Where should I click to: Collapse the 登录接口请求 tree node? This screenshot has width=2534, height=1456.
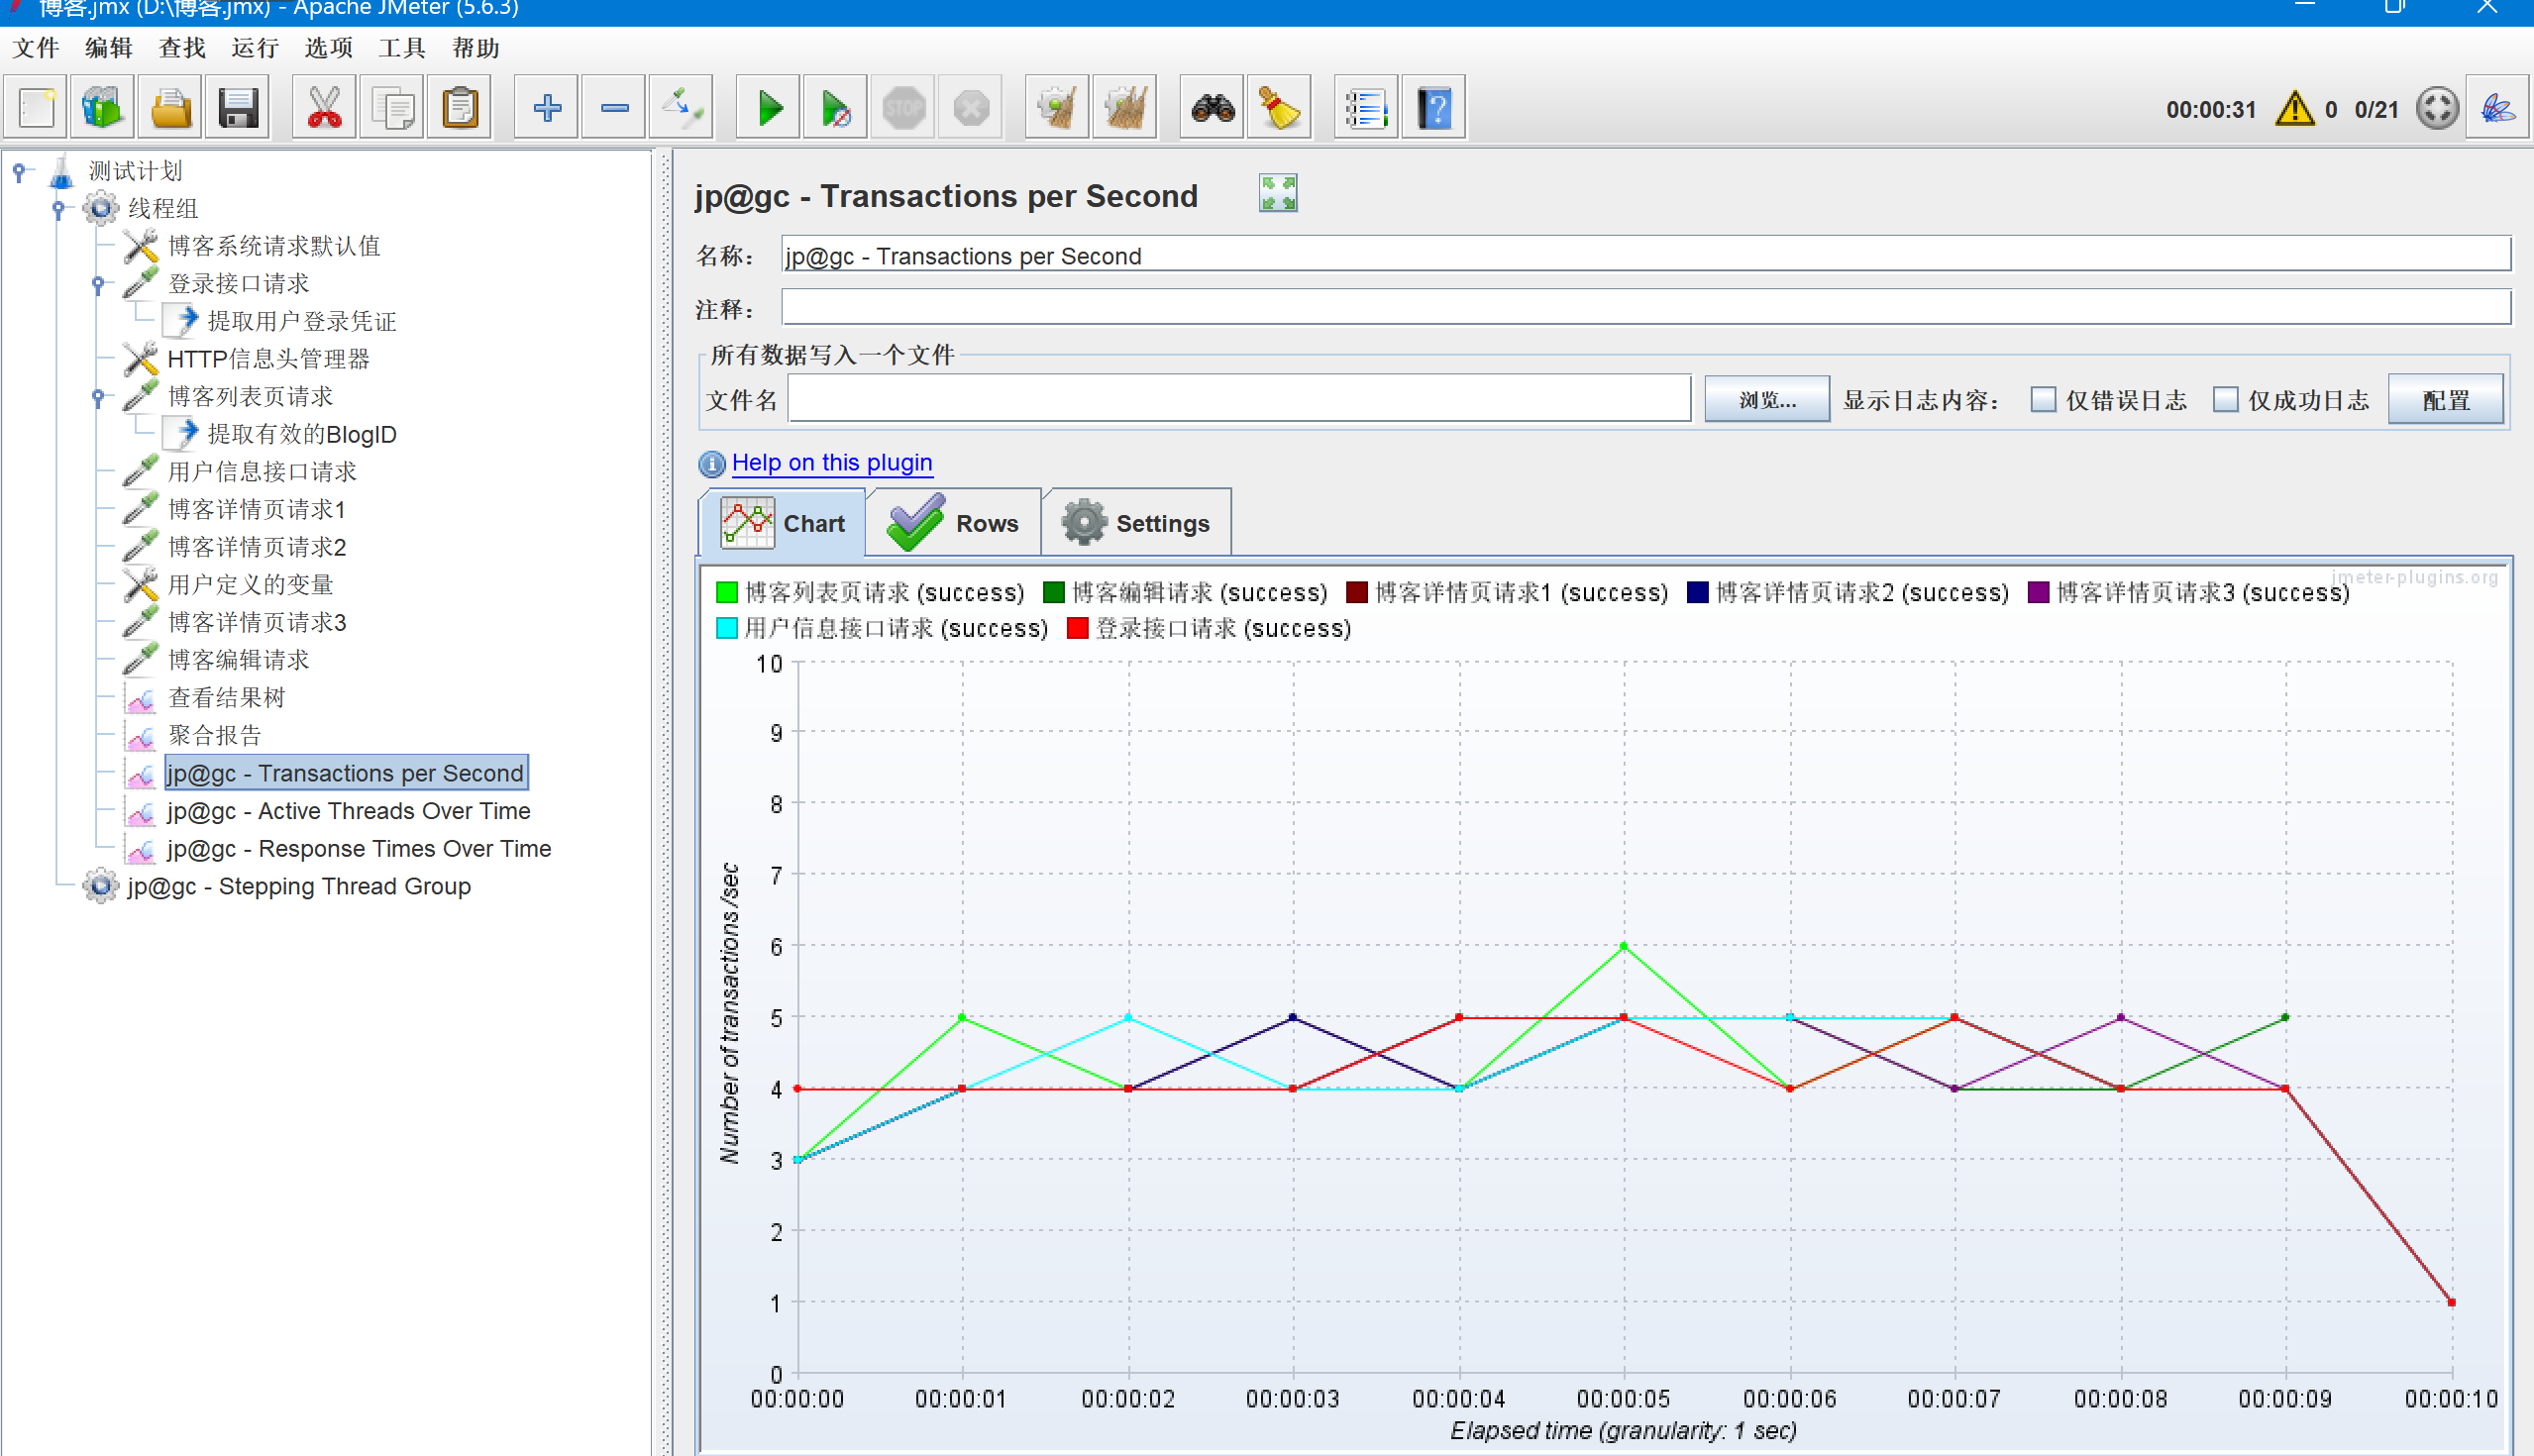(x=98, y=284)
